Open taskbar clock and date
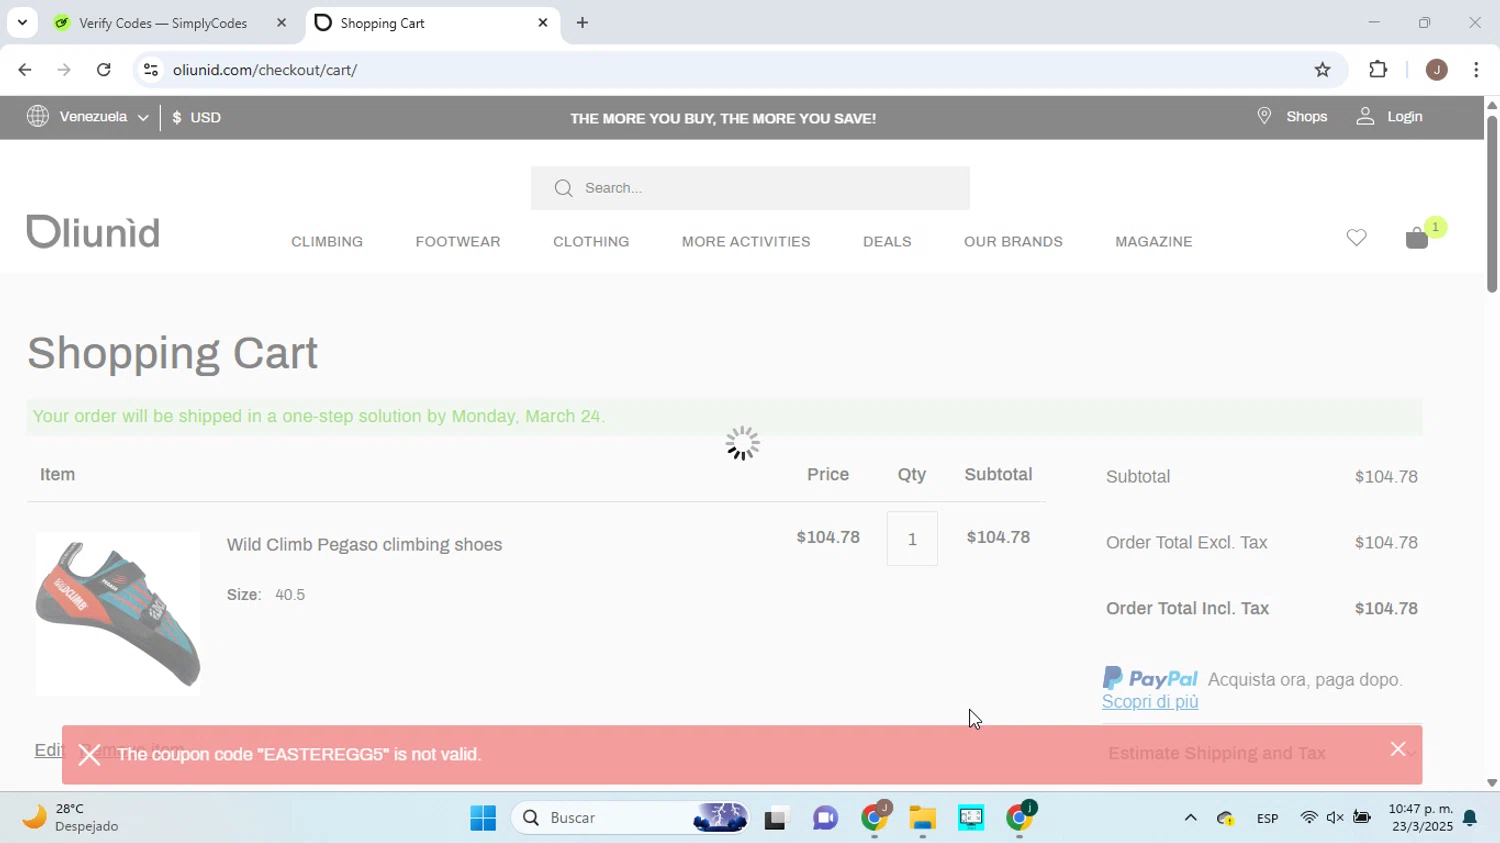The width and height of the screenshot is (1500, 843). pos(1421,818)
